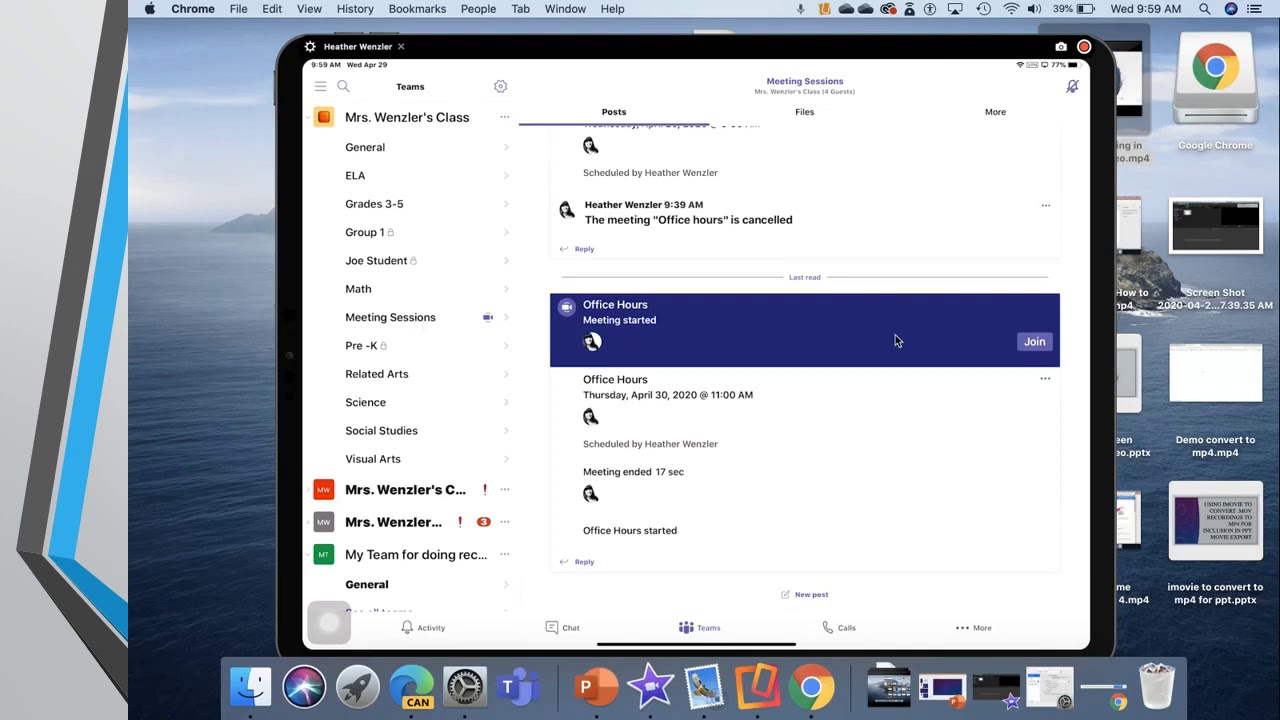Open Chat in the bottom bar
The width and height of the screenshot is (1280, 720).
click(x=562, y=628)
